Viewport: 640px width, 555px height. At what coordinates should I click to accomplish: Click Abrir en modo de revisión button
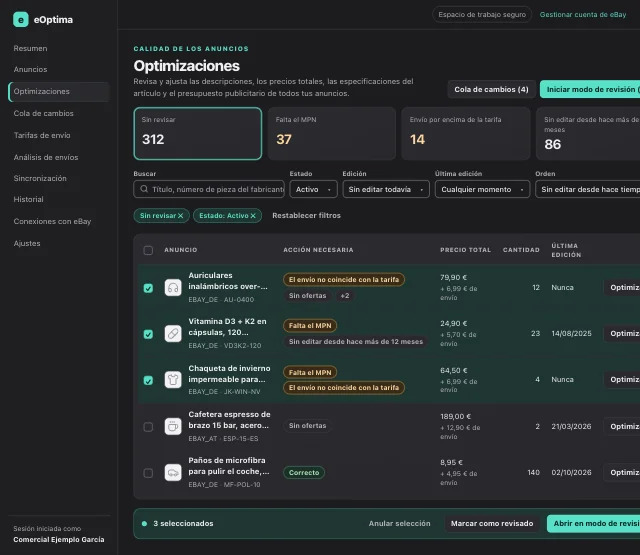pos(593,524)
